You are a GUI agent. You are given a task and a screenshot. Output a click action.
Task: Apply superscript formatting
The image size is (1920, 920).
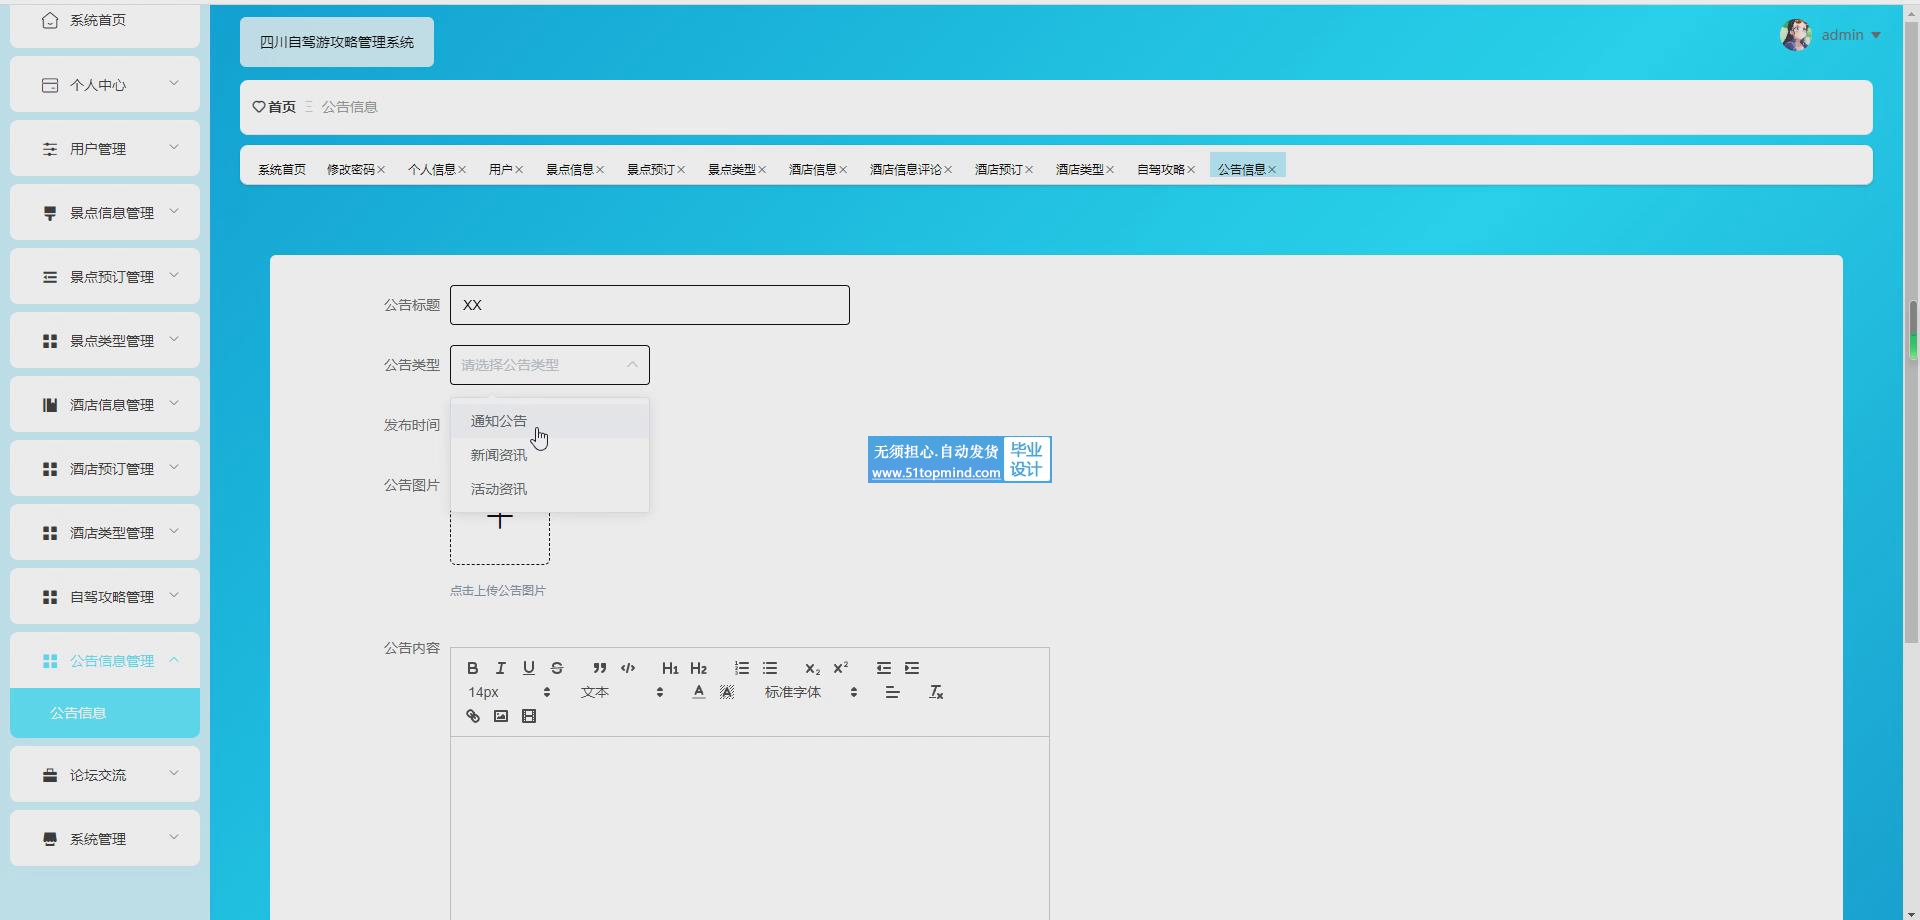tap(840, 668)
